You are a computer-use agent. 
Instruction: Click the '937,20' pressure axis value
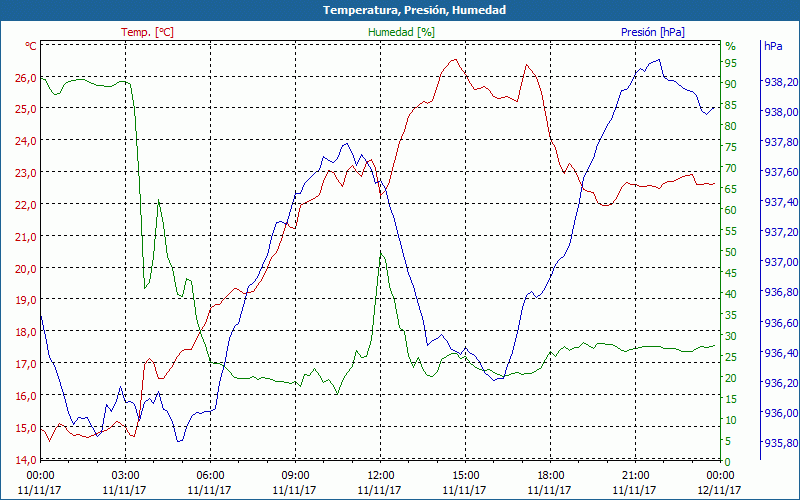click(779, 232)
